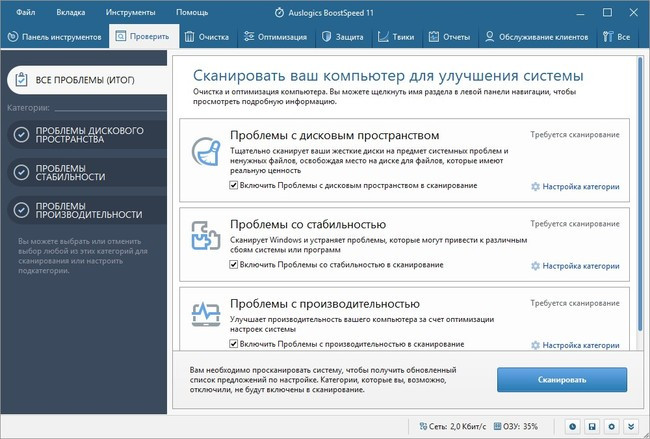The width and height of the screenshot is (650, 439).
Task: Click the disk space broom icon
Action: pyautogui.click(x=207, y=154)
